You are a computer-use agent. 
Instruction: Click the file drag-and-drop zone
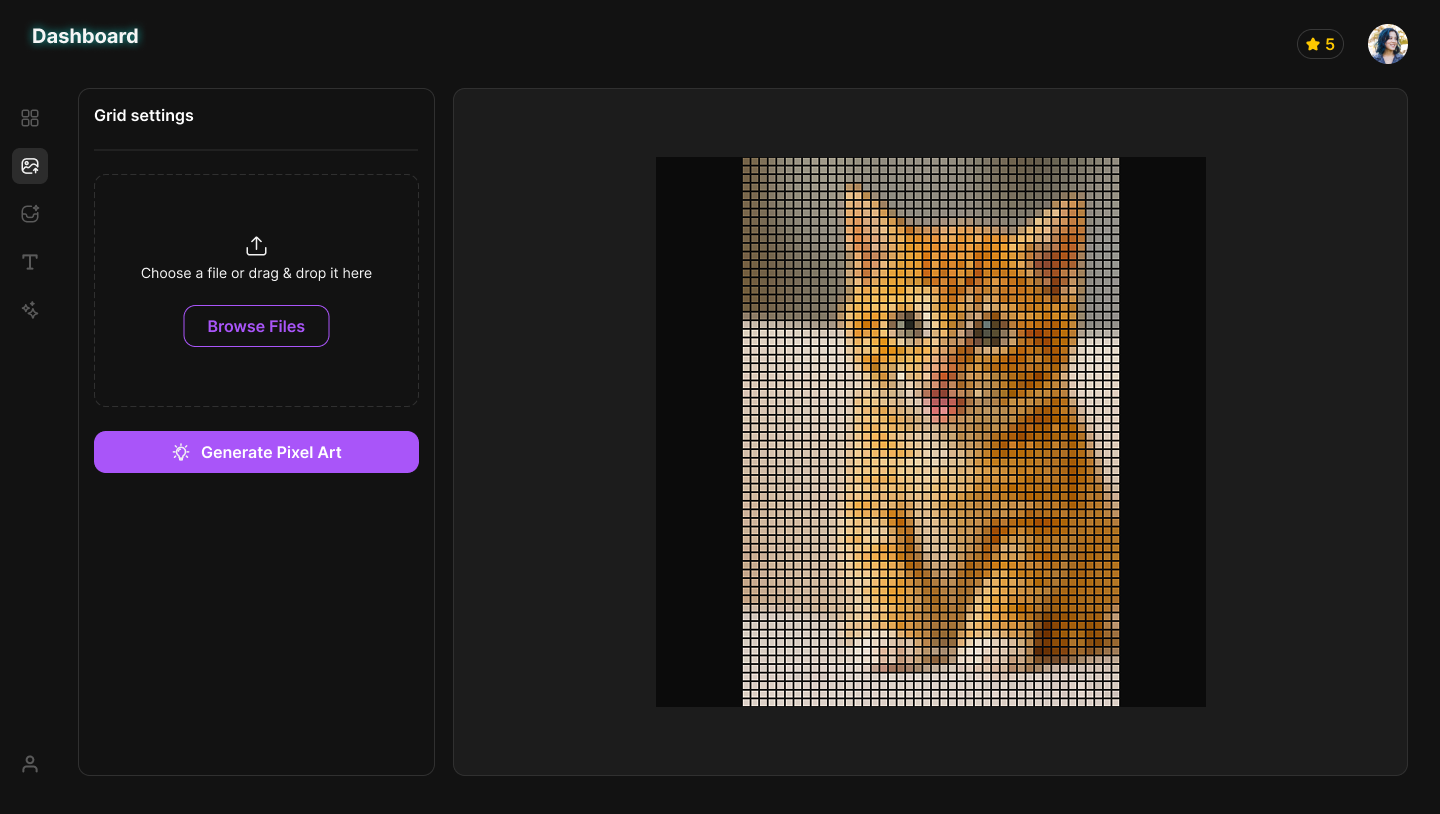click(256, 290)
